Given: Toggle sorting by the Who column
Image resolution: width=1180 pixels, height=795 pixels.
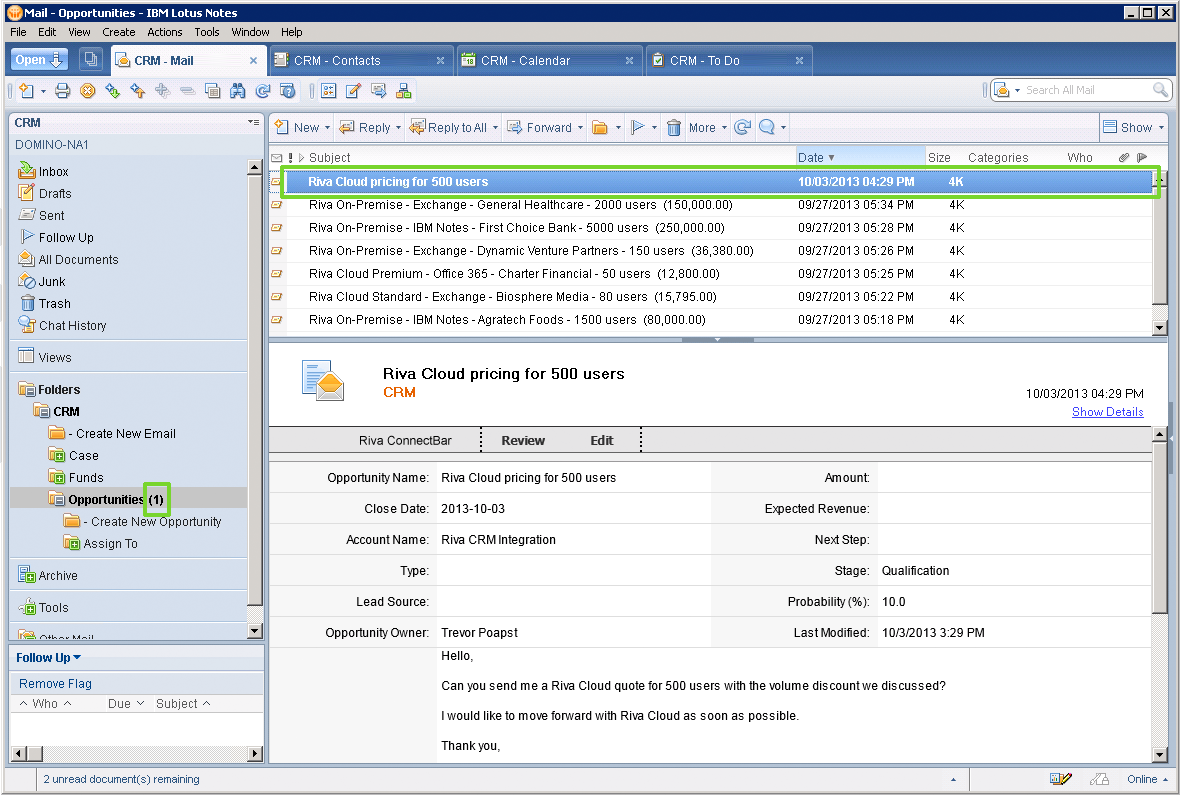Looking at the screenshot, I should pyautogui.click(x=1079, y=157).
